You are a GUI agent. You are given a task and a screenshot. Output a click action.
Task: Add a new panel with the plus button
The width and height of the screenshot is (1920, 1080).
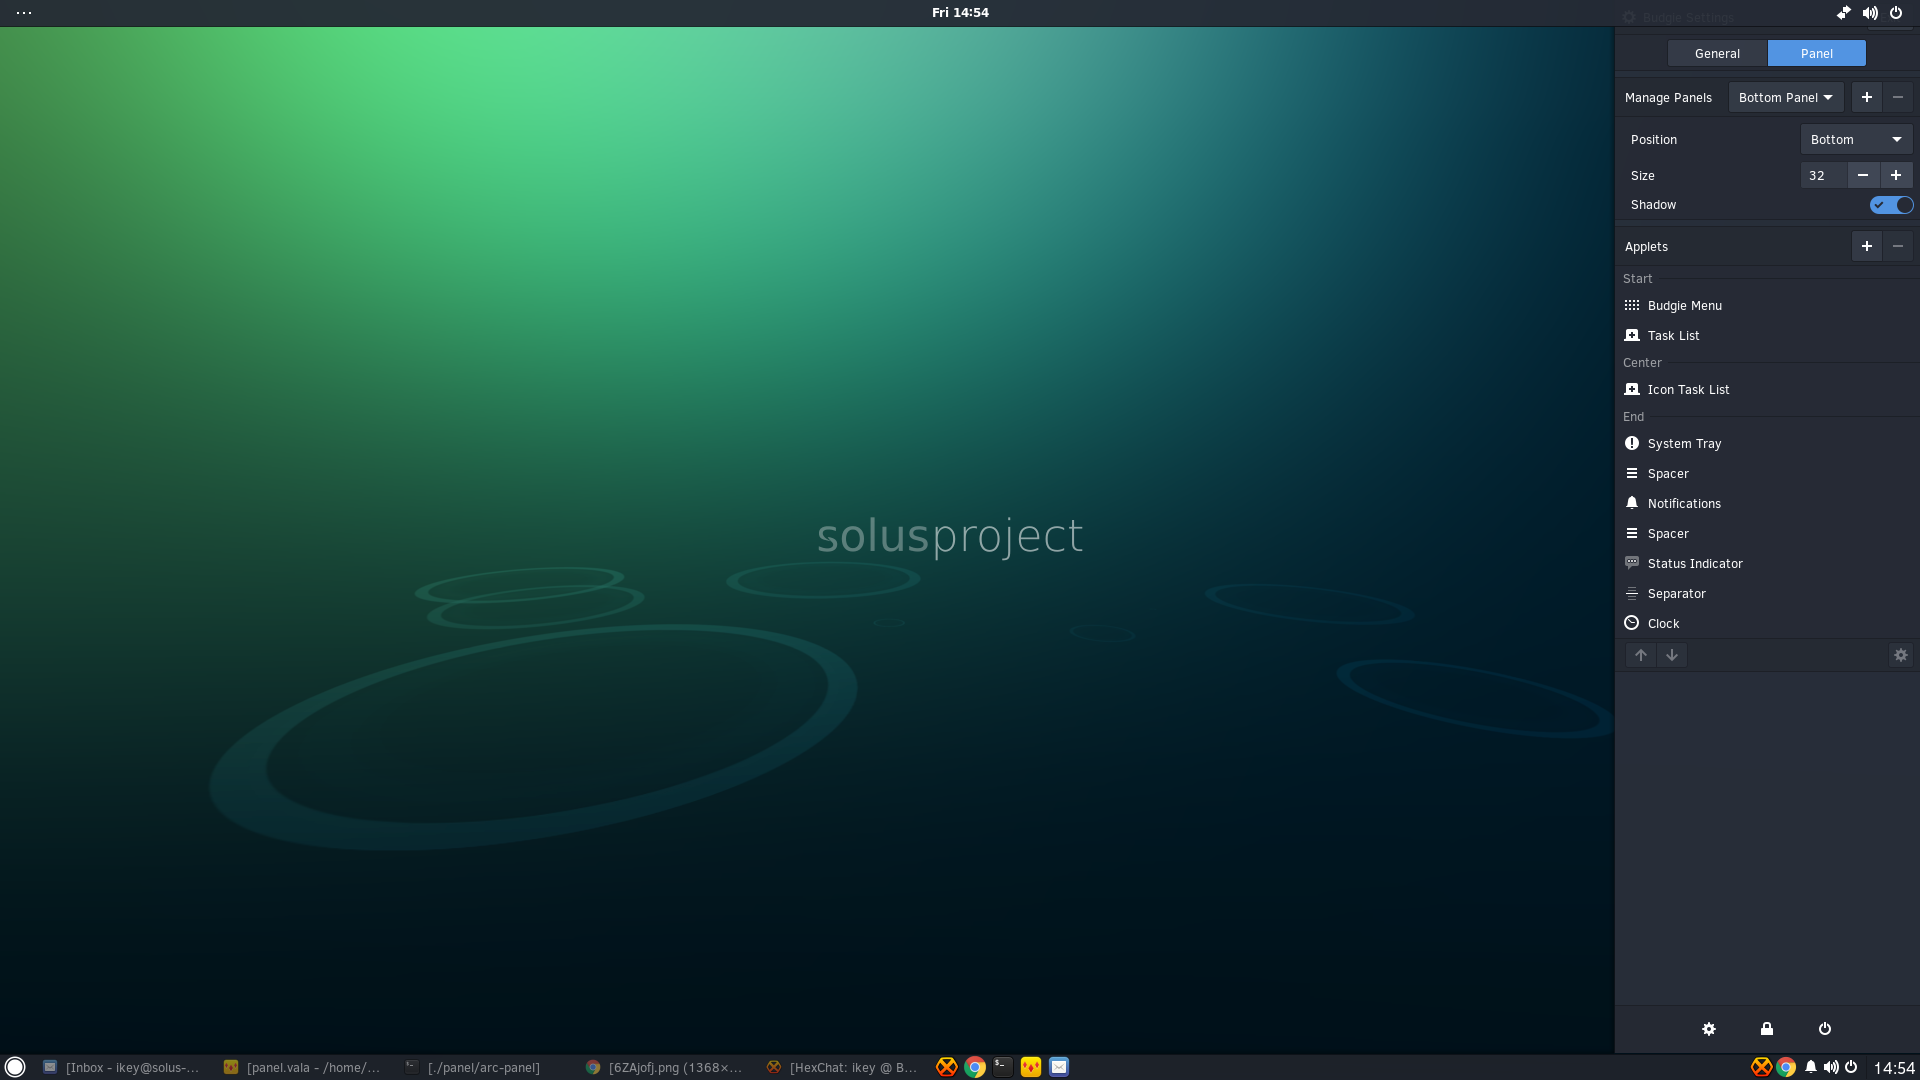pyautogui.click(x=1866, y=97)
